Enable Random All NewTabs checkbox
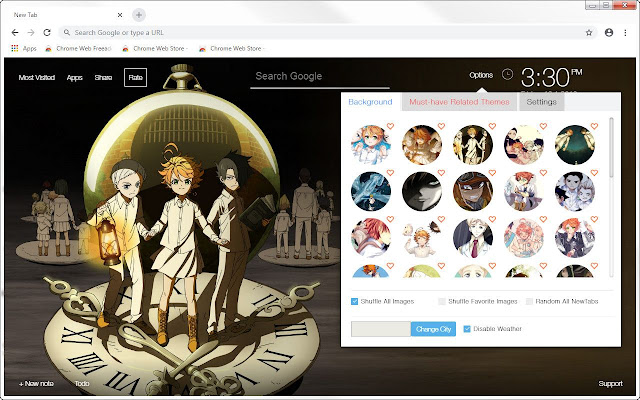This screenshot has height=400, width=640. 529,302
